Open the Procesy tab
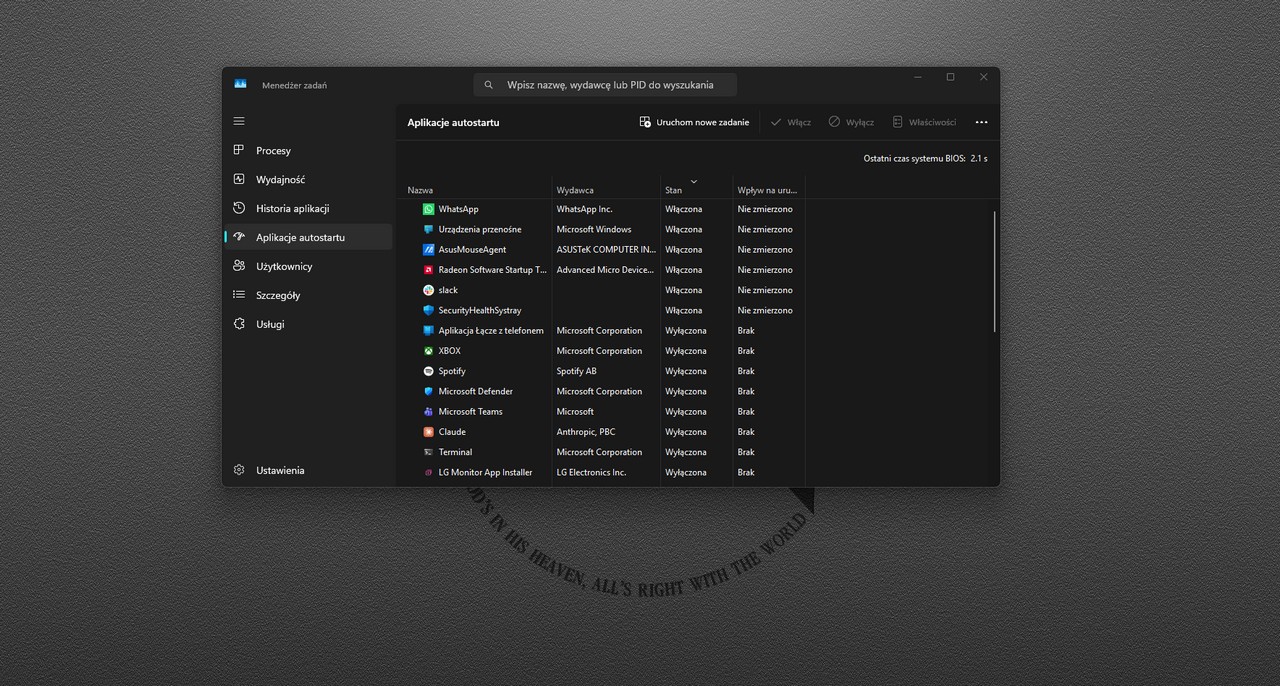1280x686 pixels. pos(308,150)
